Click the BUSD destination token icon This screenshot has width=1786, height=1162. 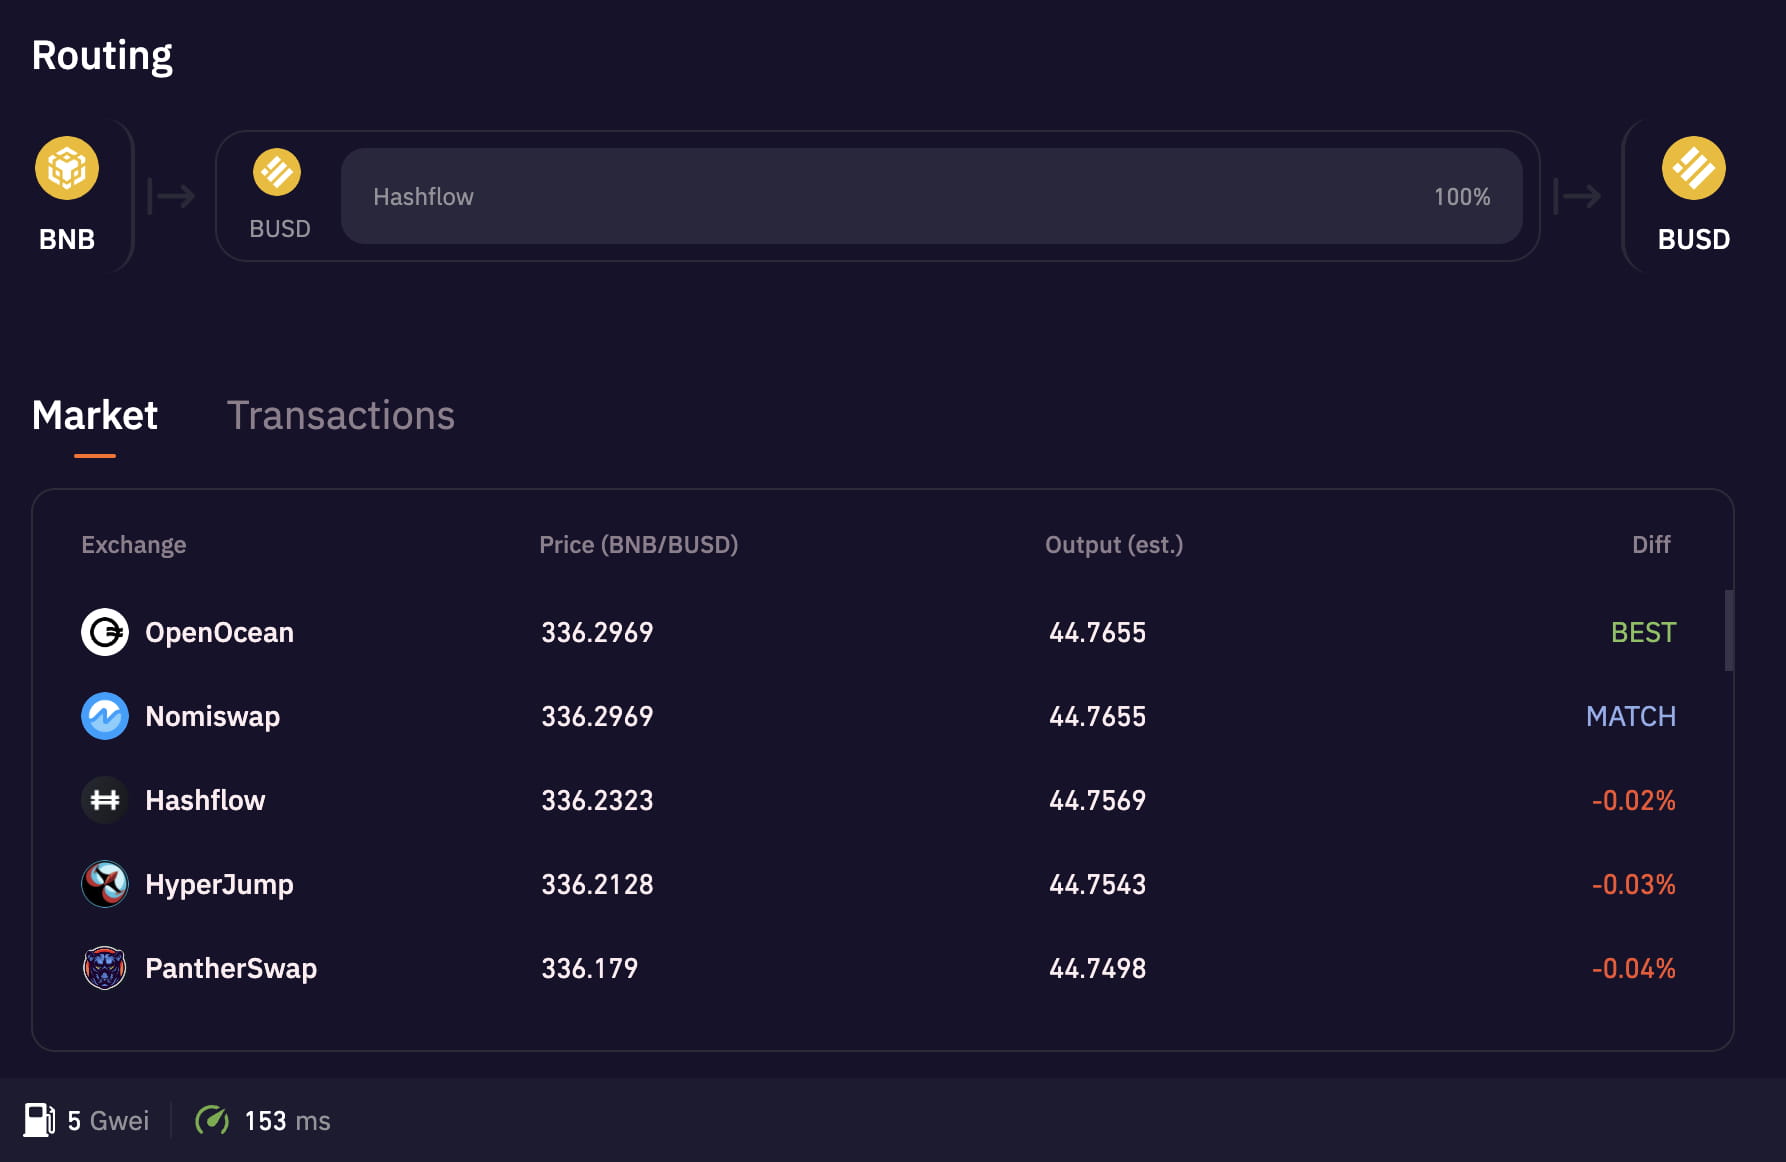click(x=1693, y=168)
